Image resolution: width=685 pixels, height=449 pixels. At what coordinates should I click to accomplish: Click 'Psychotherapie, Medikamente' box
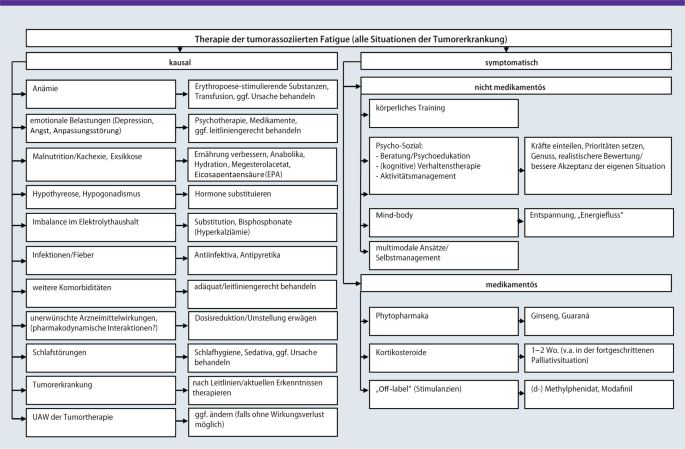click(263, 128)
